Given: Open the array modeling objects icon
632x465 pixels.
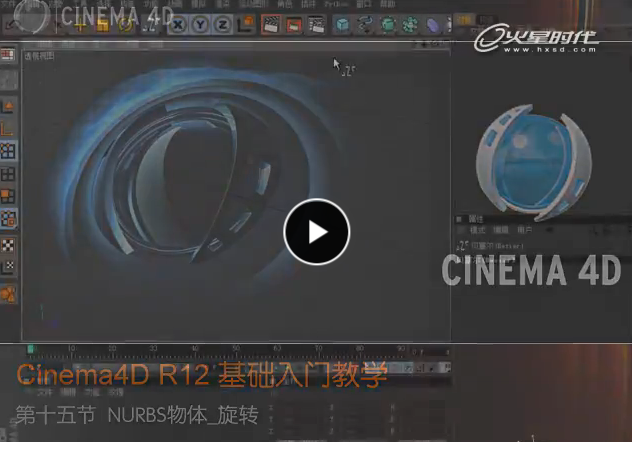Looking at the screenshot, I should pos(410,25).
